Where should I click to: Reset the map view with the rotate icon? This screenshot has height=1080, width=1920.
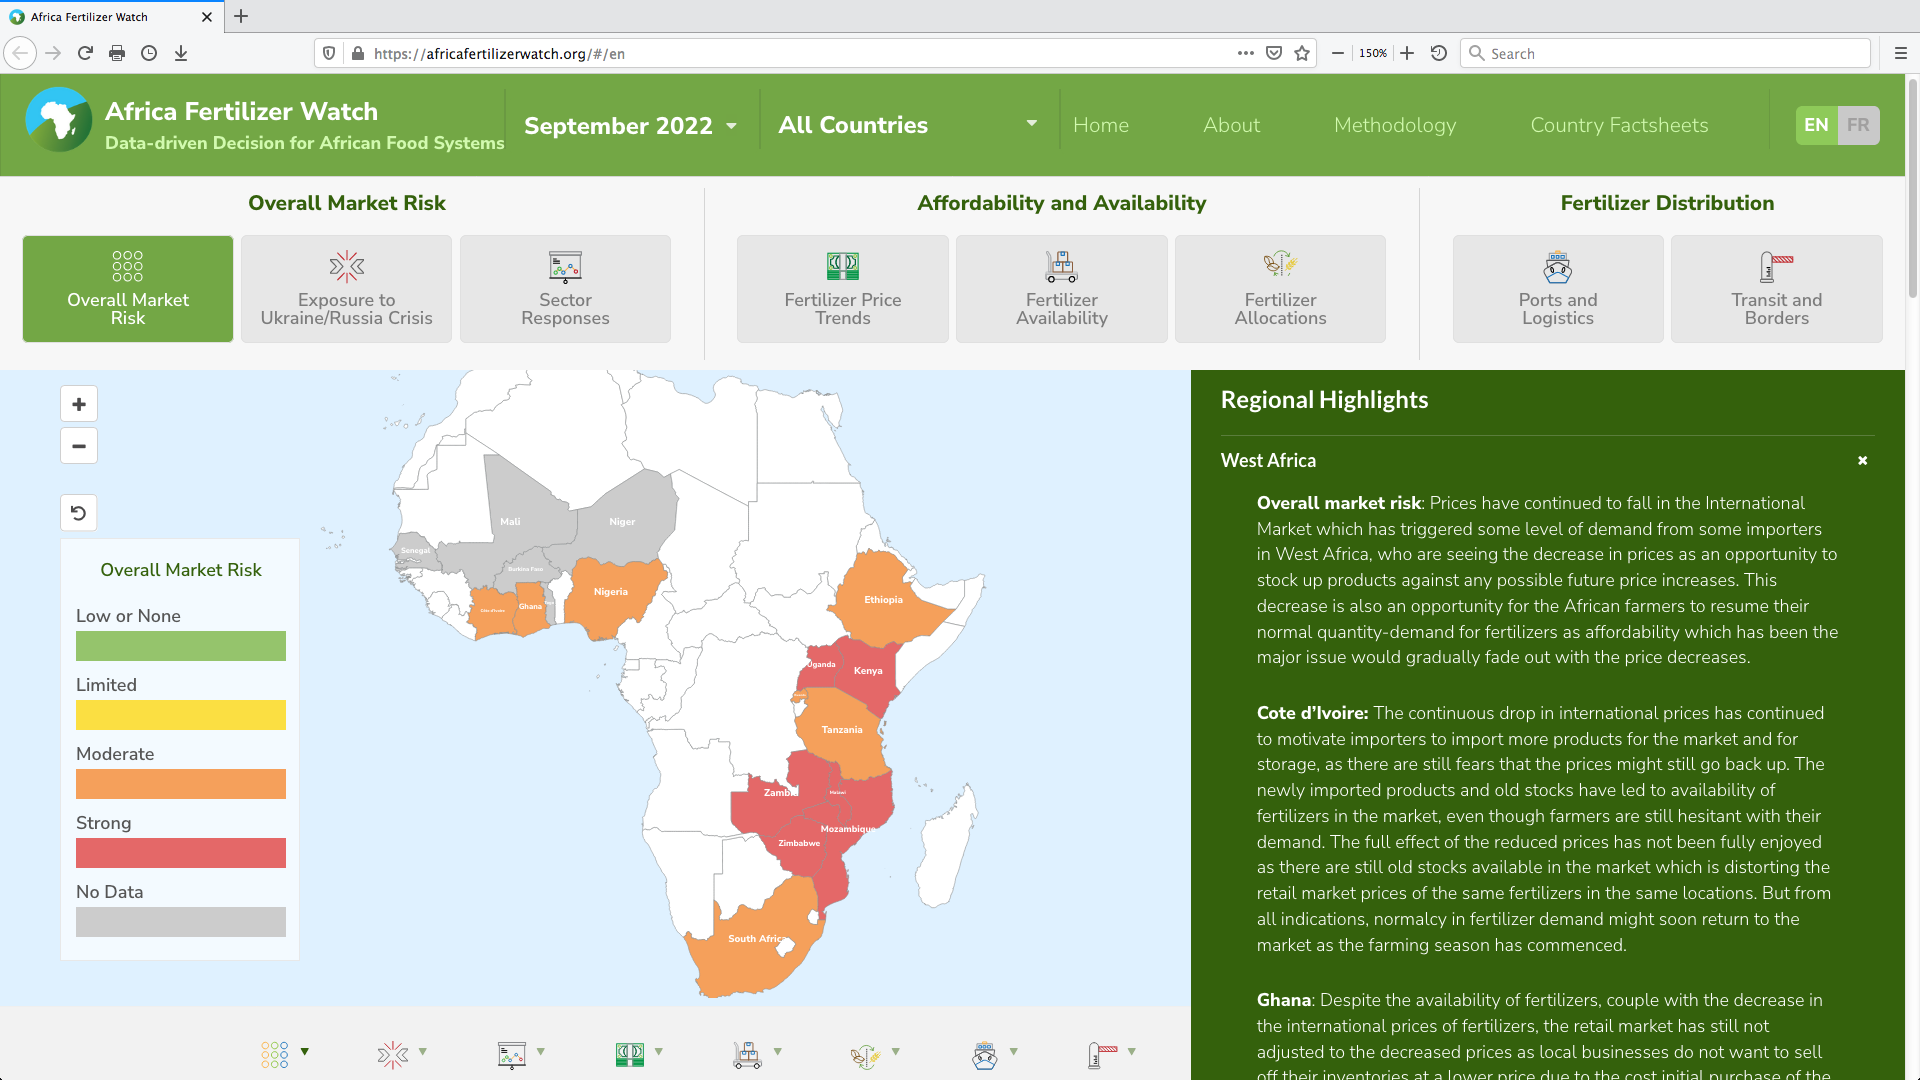(79, 513)
